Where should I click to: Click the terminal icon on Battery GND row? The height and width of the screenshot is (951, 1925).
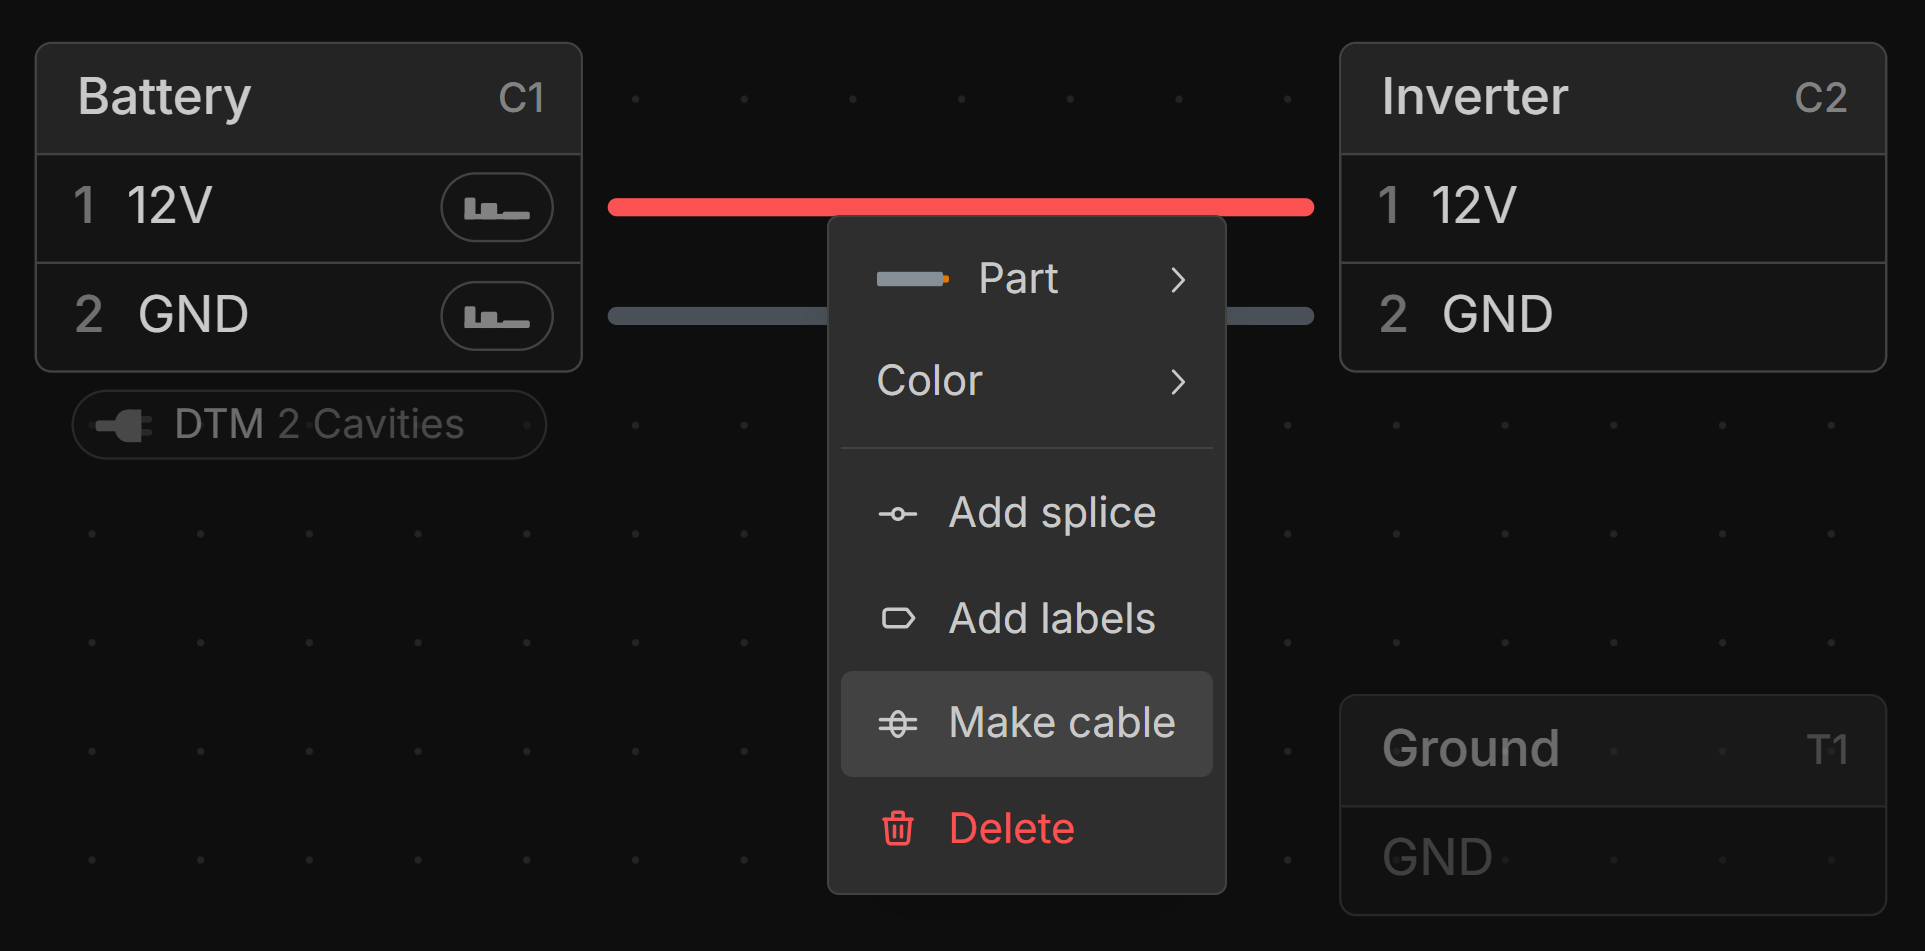(x=497, y=317)
